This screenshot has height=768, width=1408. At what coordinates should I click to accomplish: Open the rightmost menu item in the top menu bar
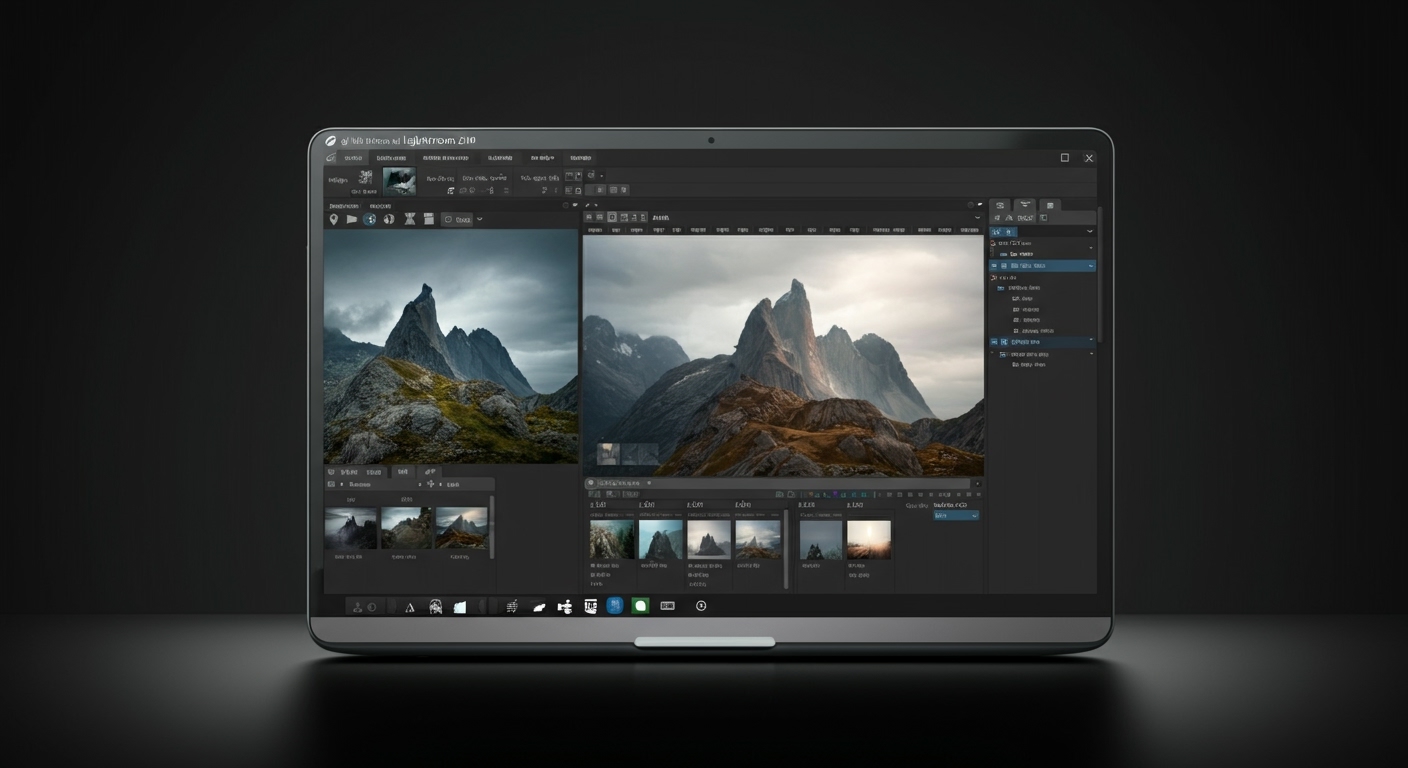point(580,157)
